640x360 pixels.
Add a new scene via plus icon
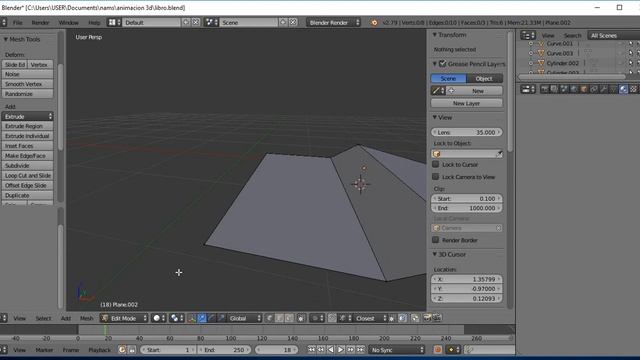[283, 22]
